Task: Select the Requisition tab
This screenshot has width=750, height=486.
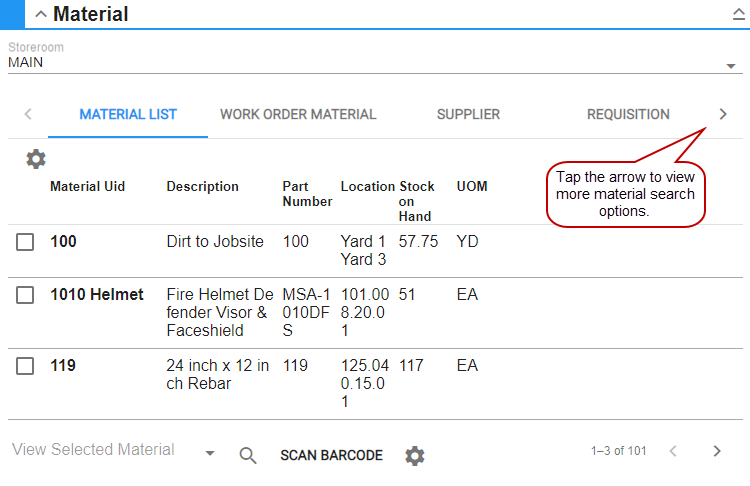Action: 628,114
